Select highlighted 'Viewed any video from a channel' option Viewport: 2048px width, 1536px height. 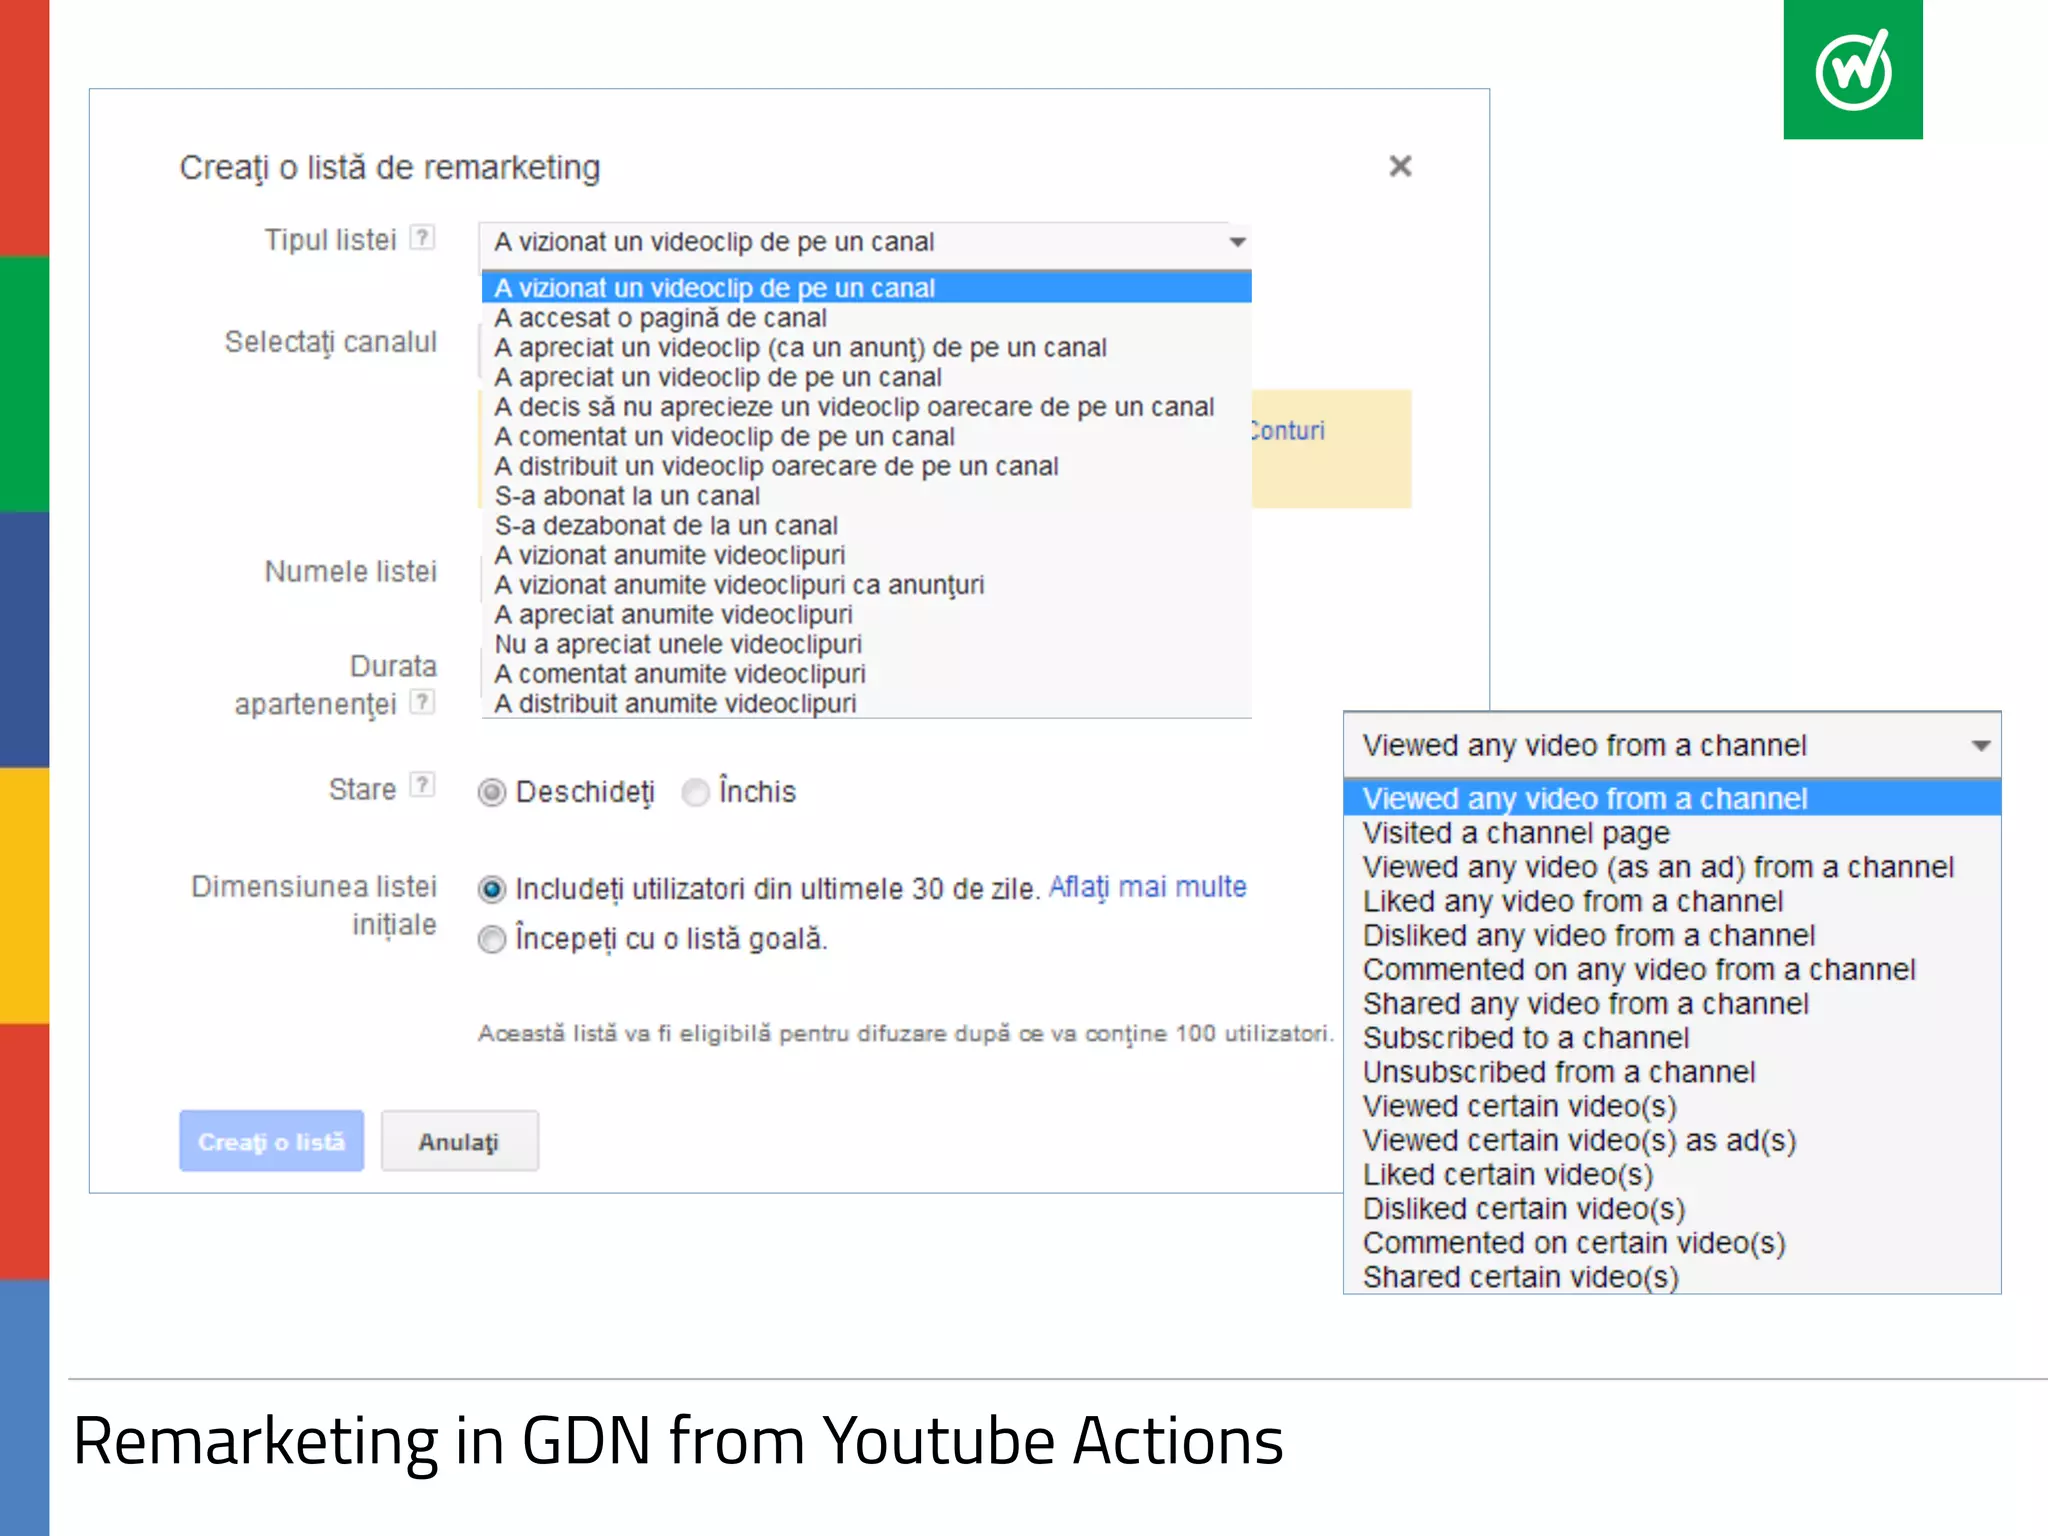click(x=1672, y=799)
